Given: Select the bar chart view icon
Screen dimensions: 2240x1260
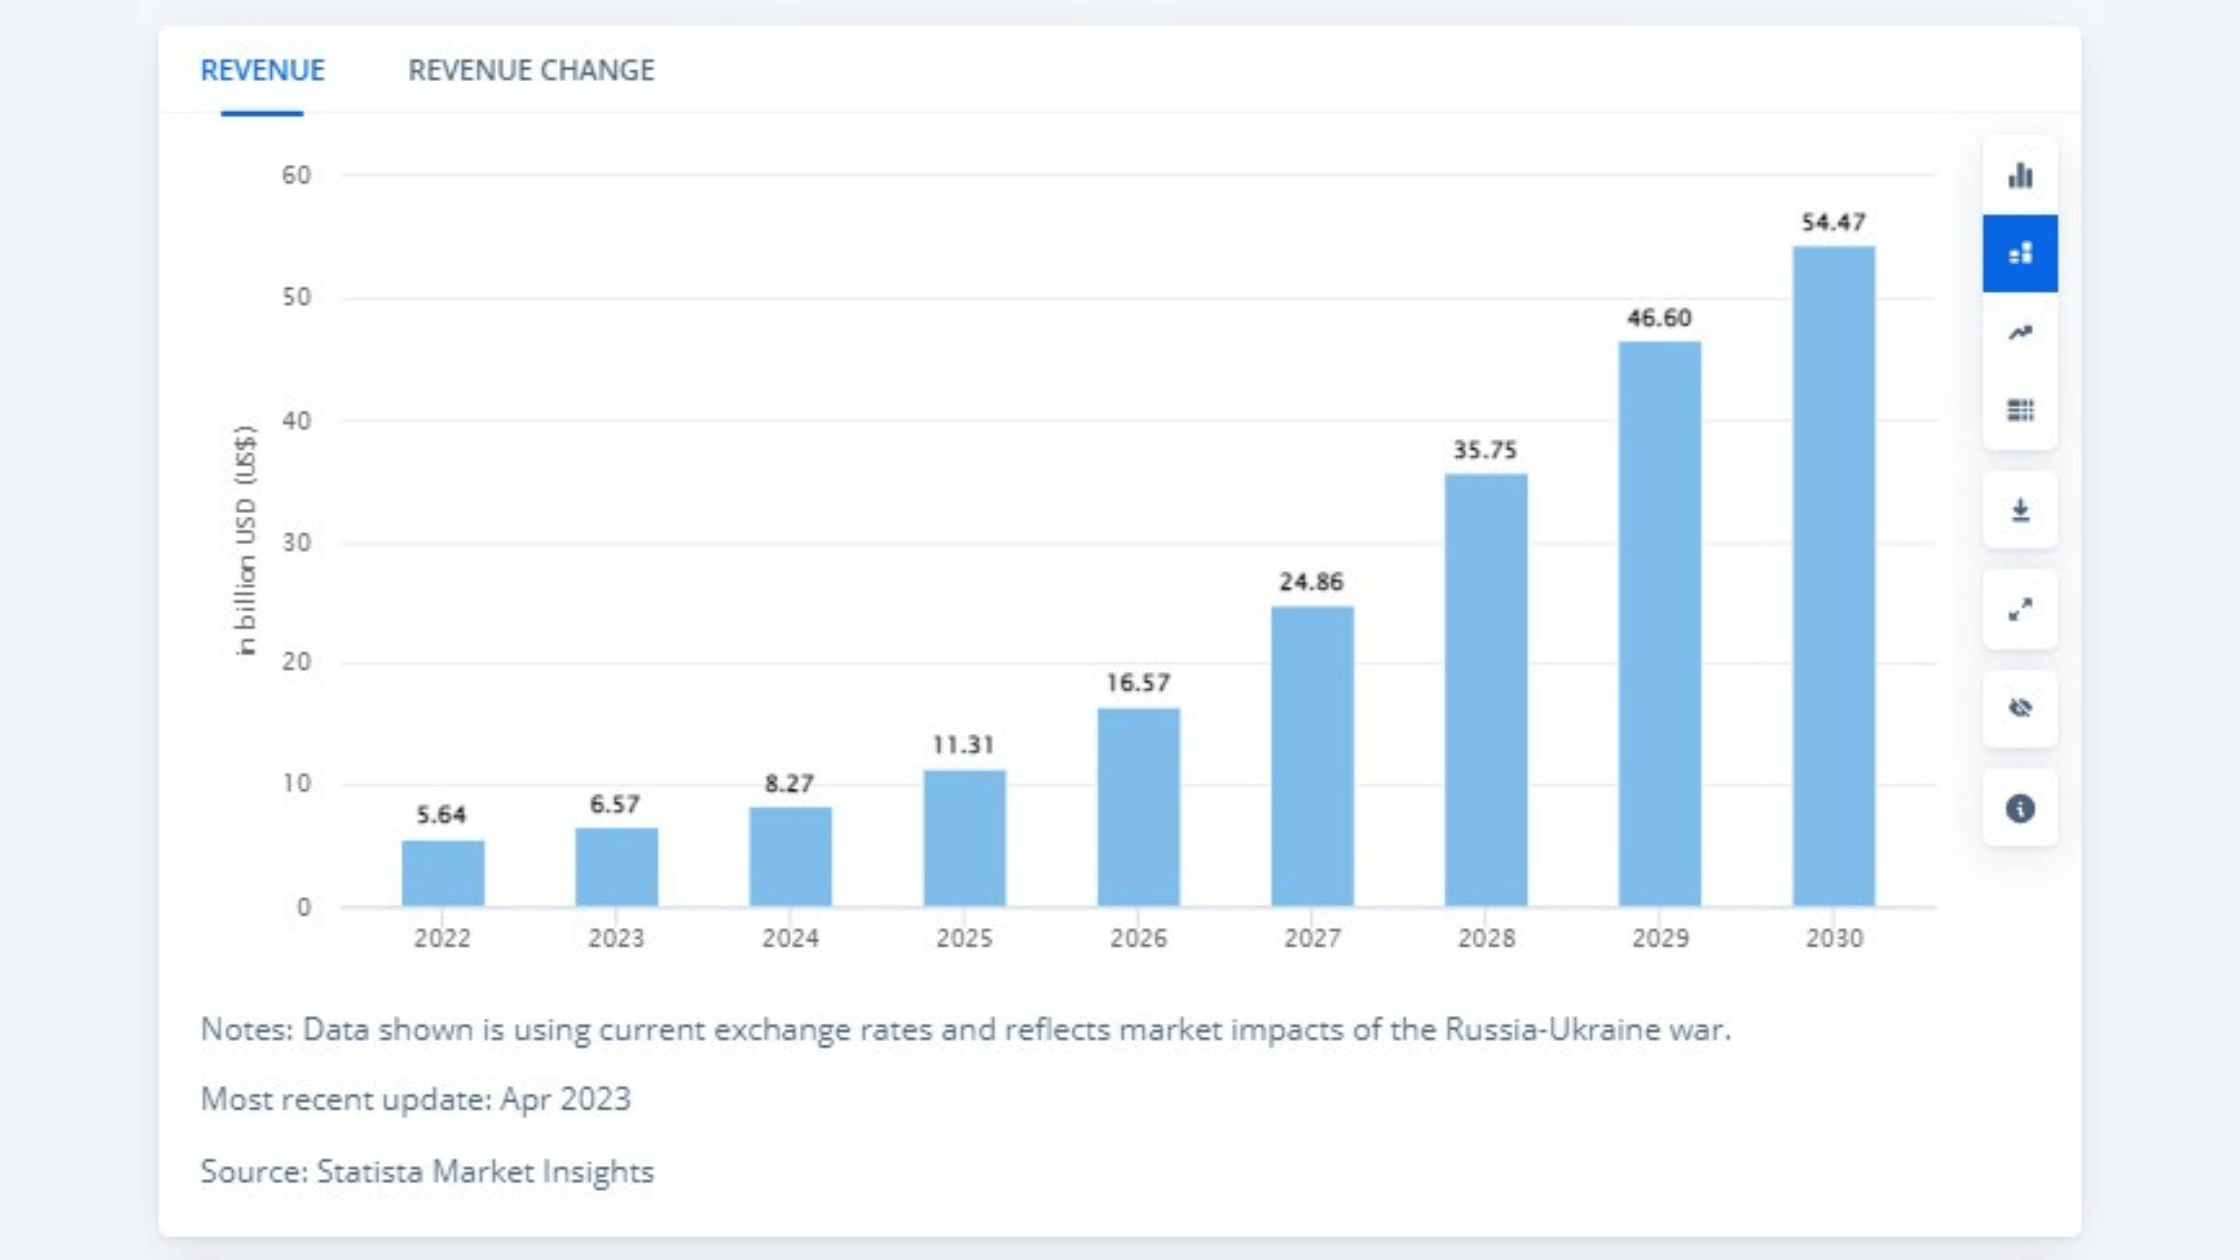Looking at the screenshot, I should coord(2021,175).
